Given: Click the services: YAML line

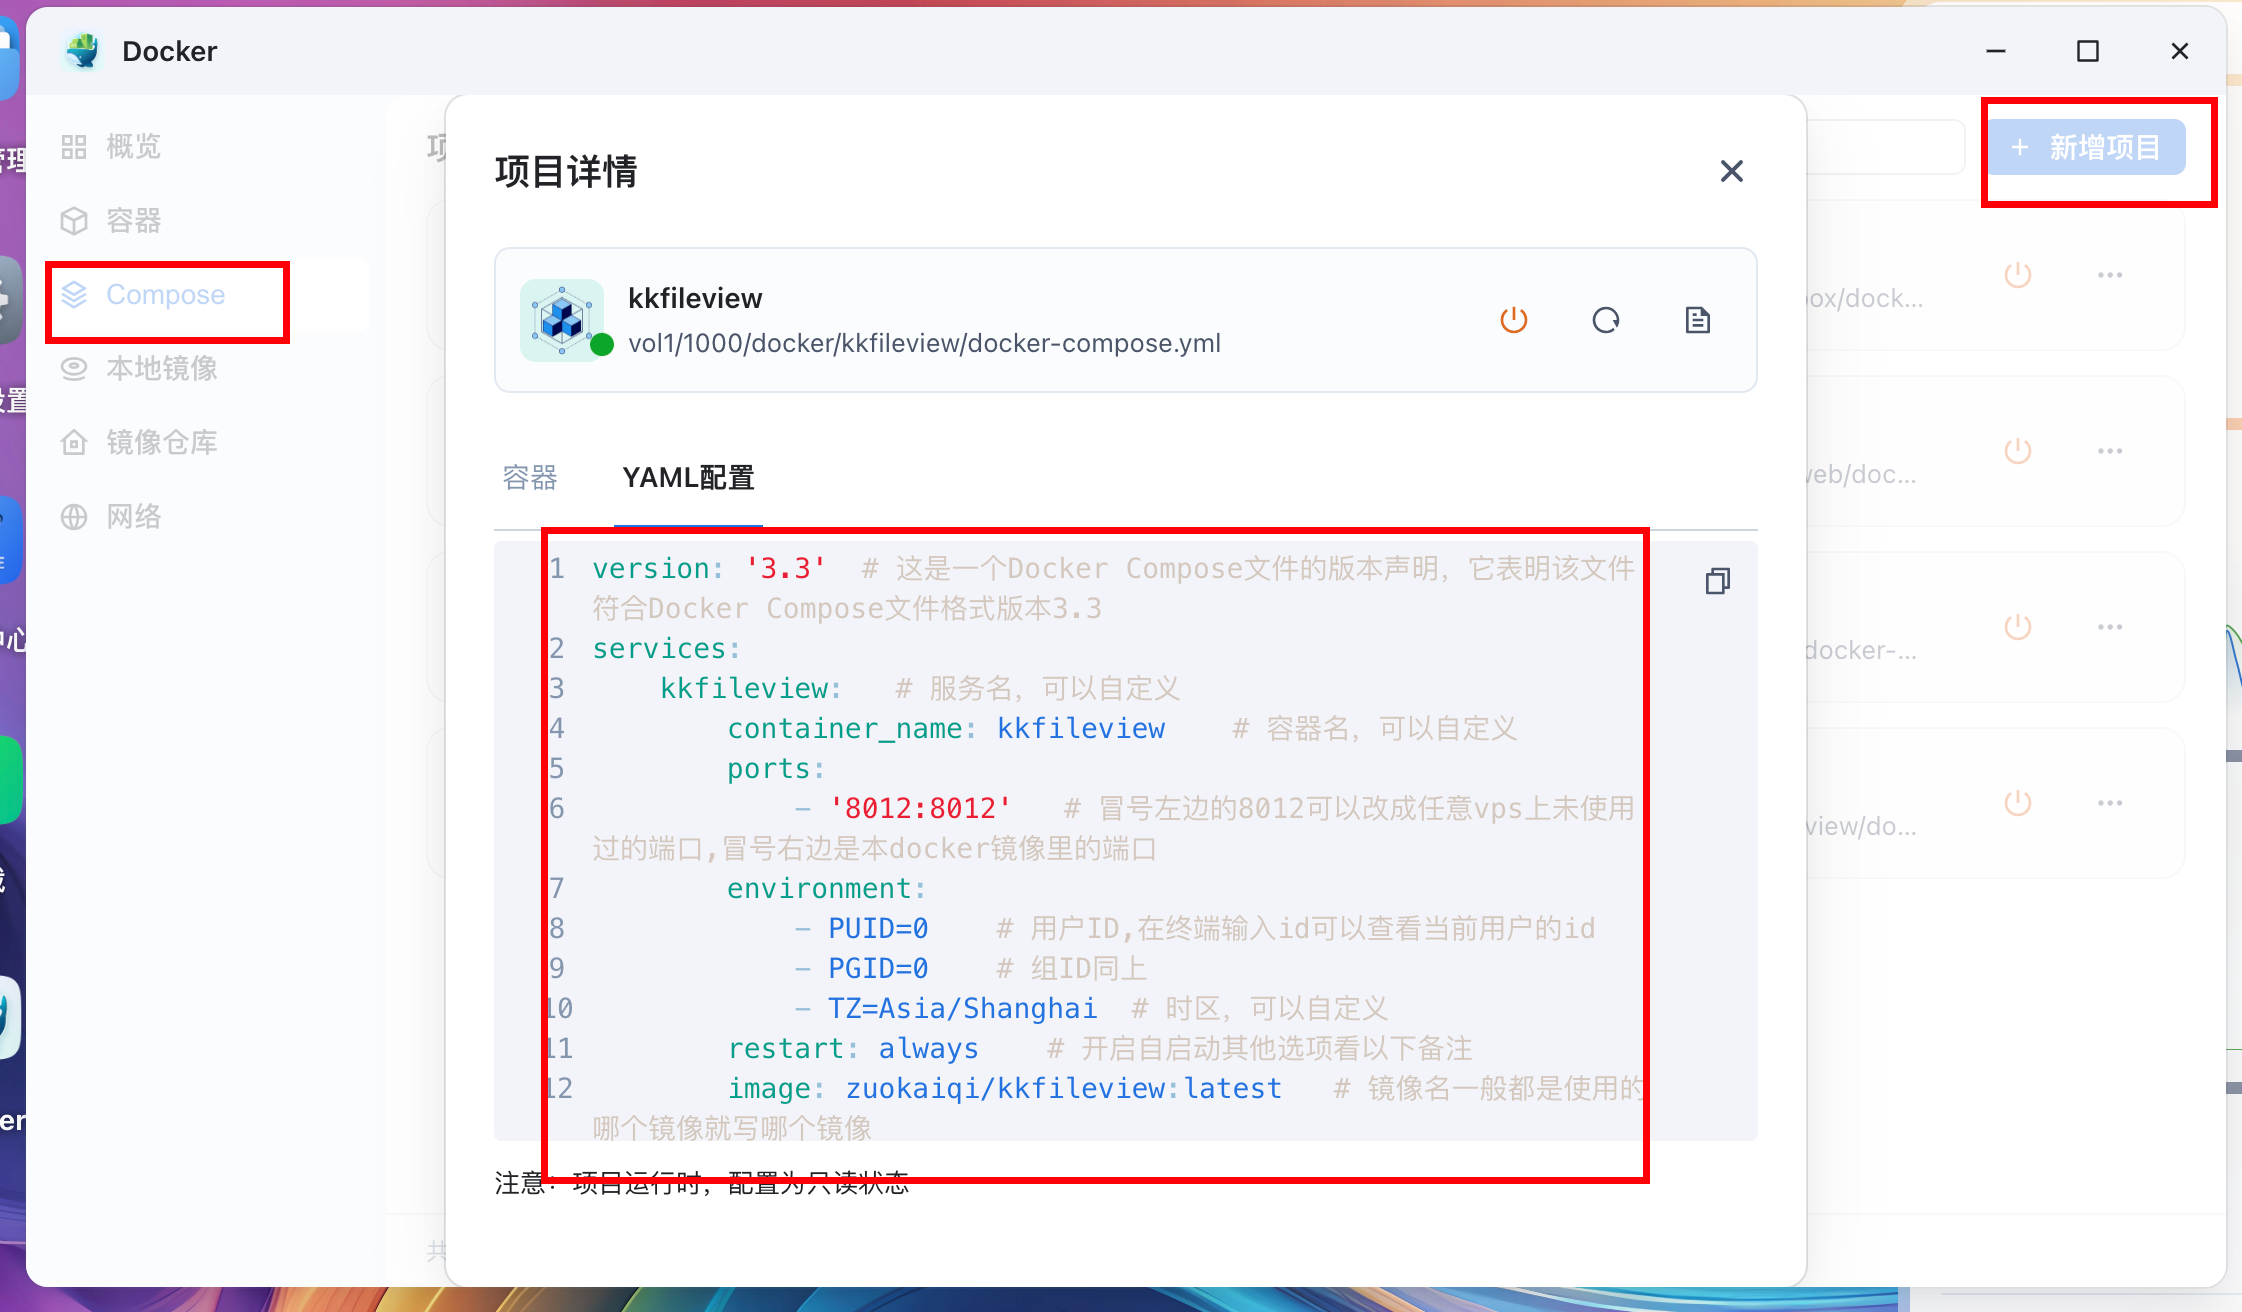Looking at the screenshot, I should [666, 648].
